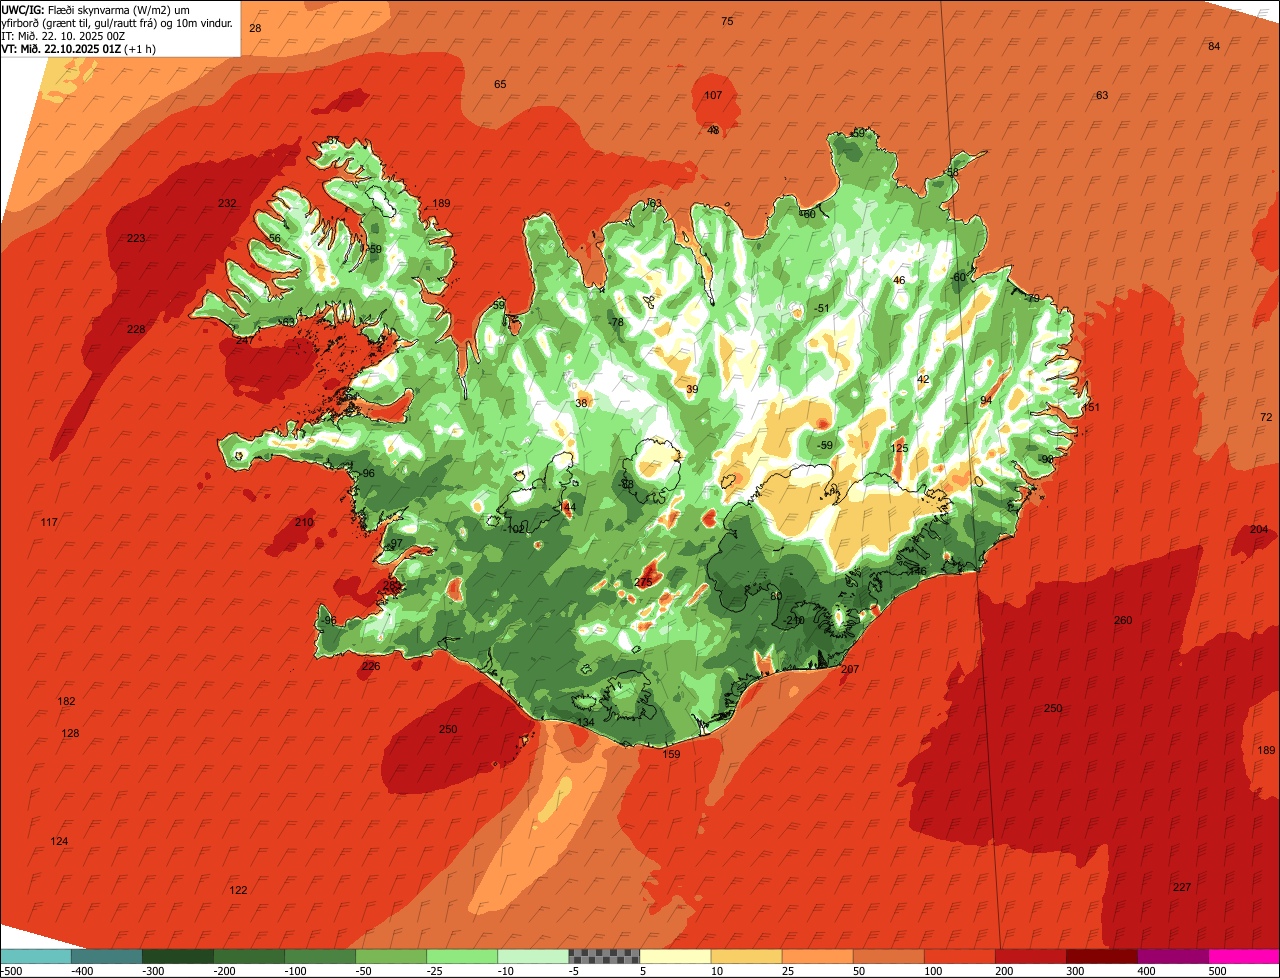The width and height of the screenshot is (1280, 978).
Task: Click the value 226 off the southwest peninsula
Action: point(371,666)
